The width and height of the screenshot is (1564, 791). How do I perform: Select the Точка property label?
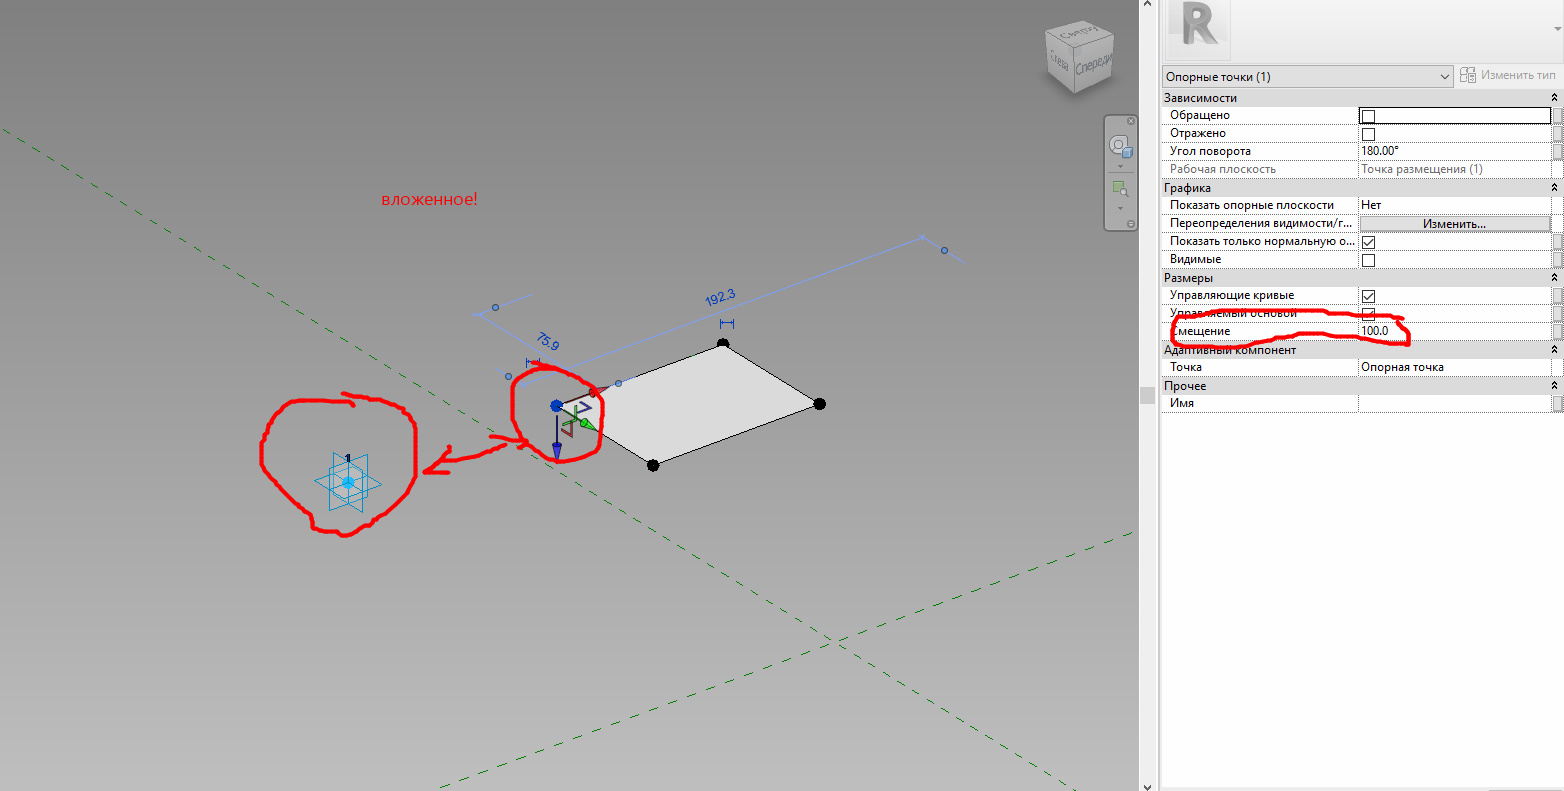pos(1186,367)
